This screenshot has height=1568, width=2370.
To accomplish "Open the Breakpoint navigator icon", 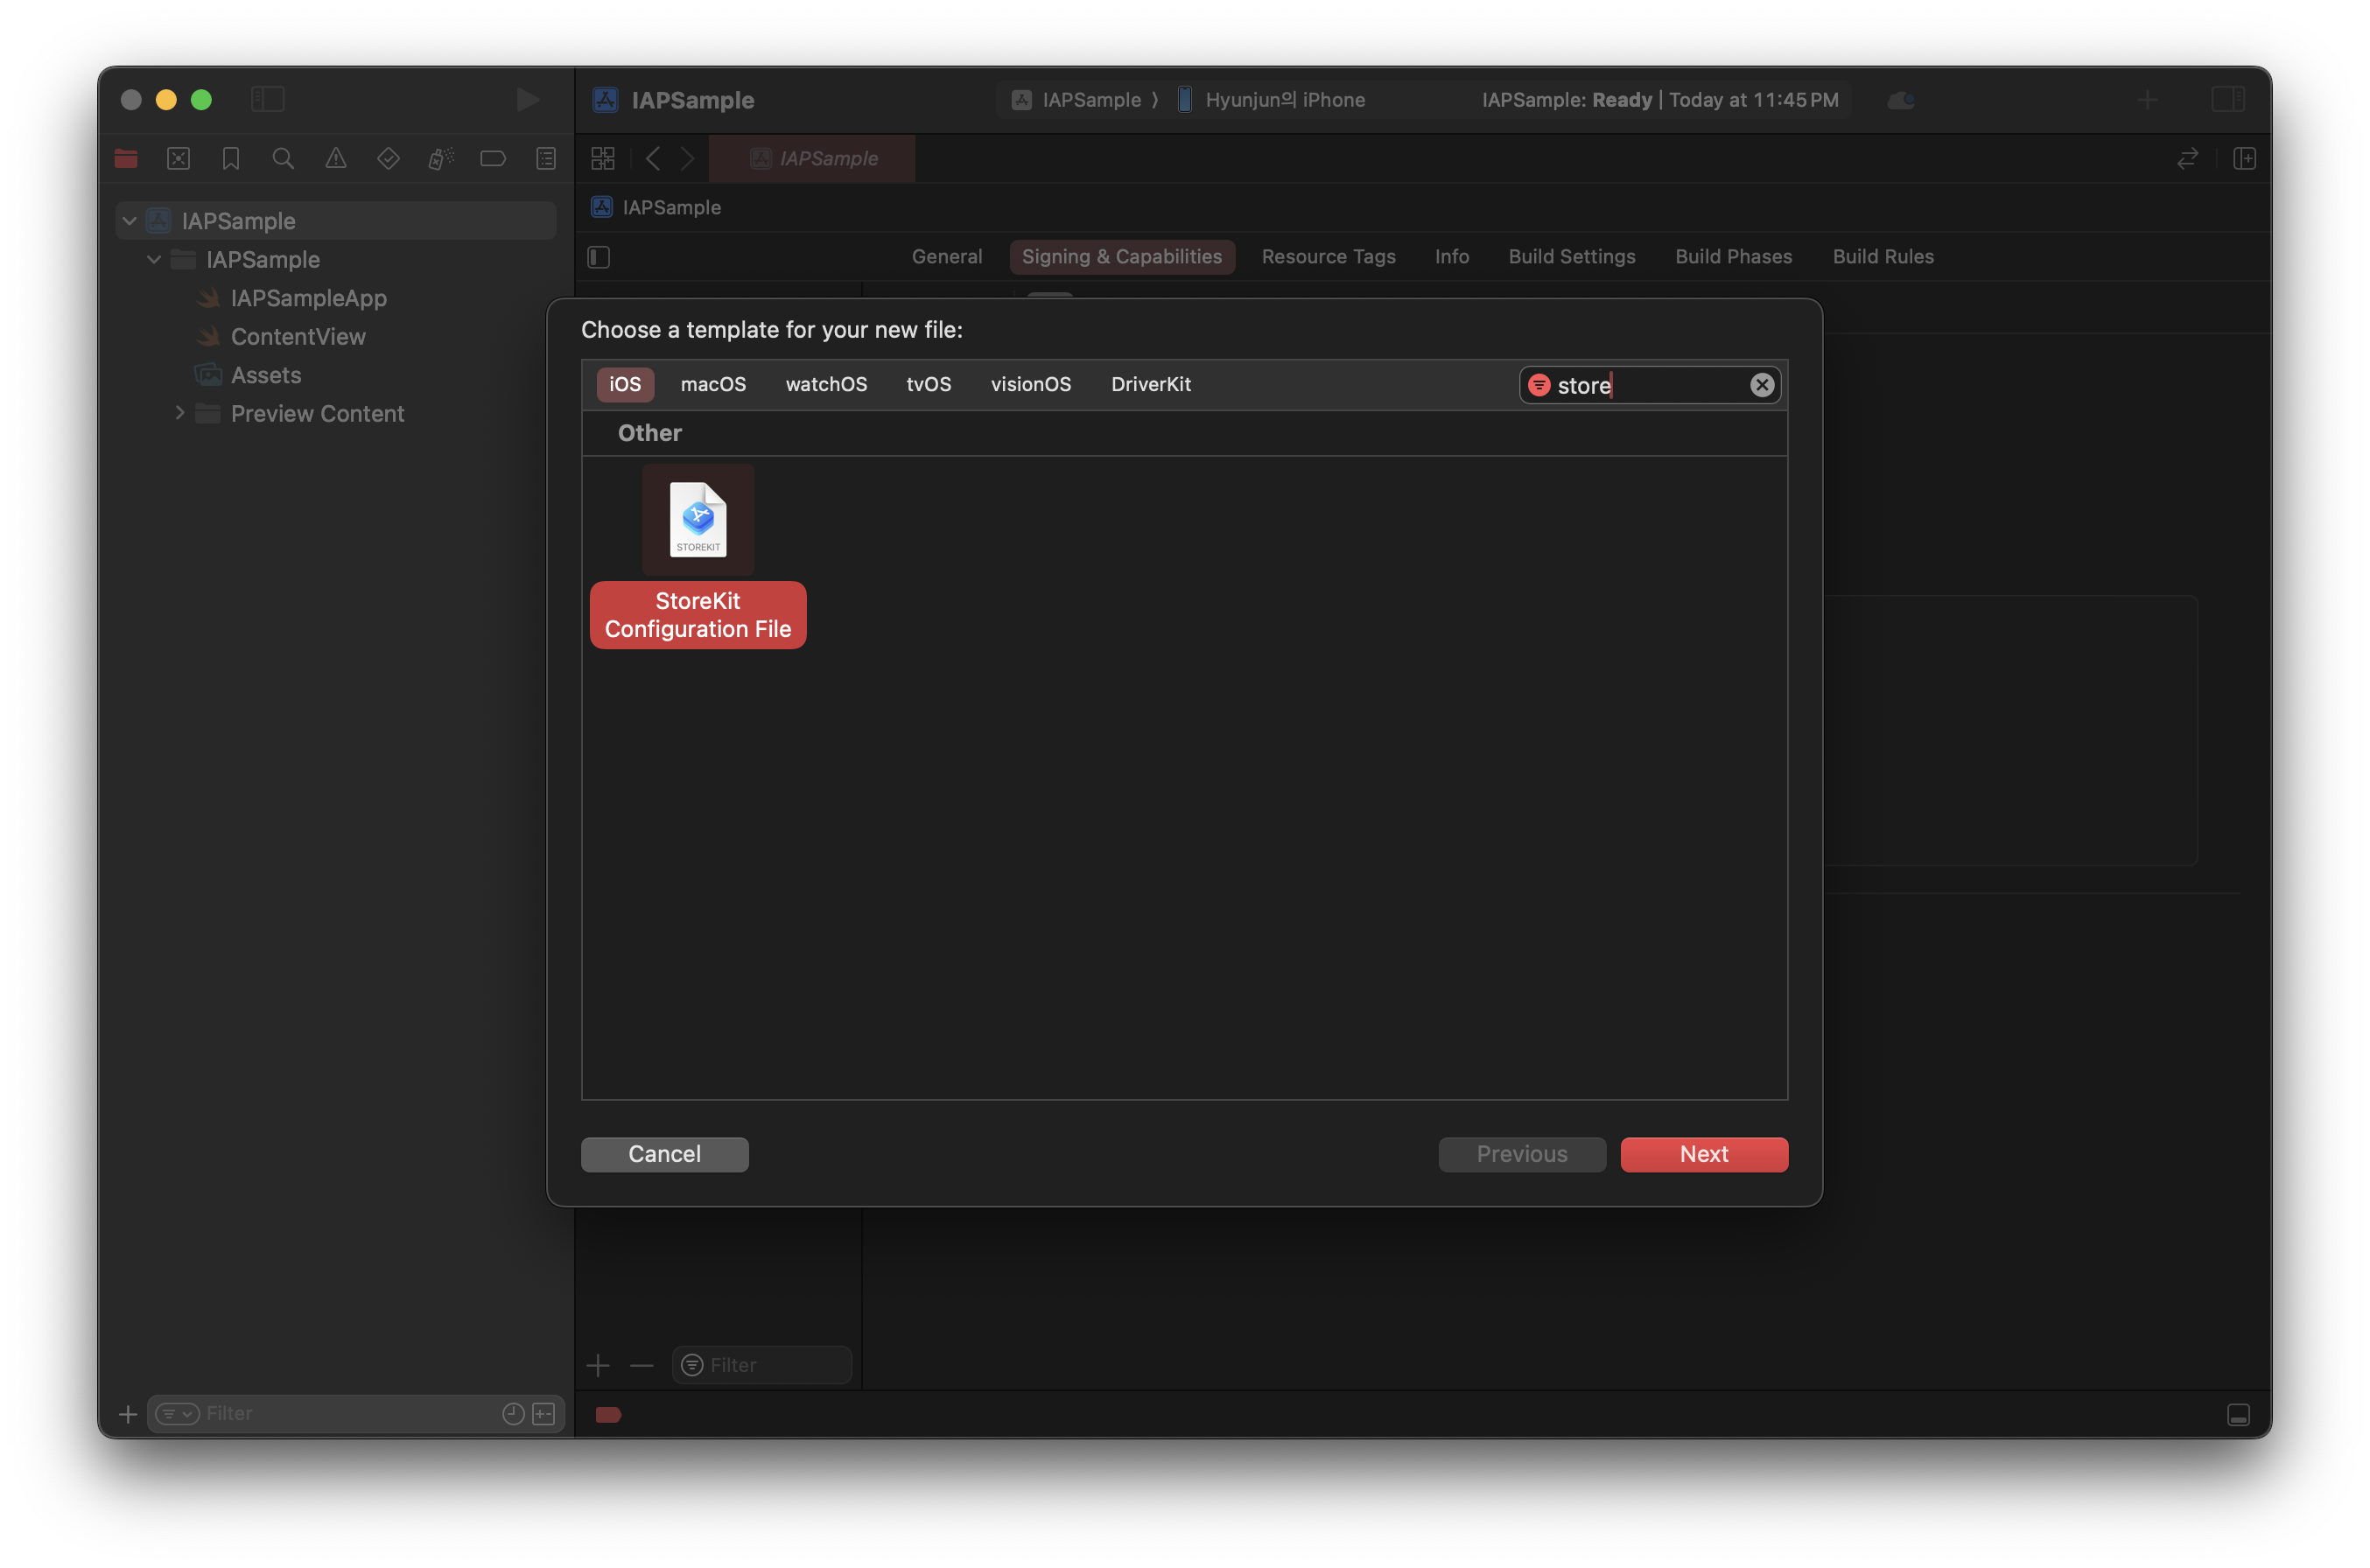I will tap(493, 158).
